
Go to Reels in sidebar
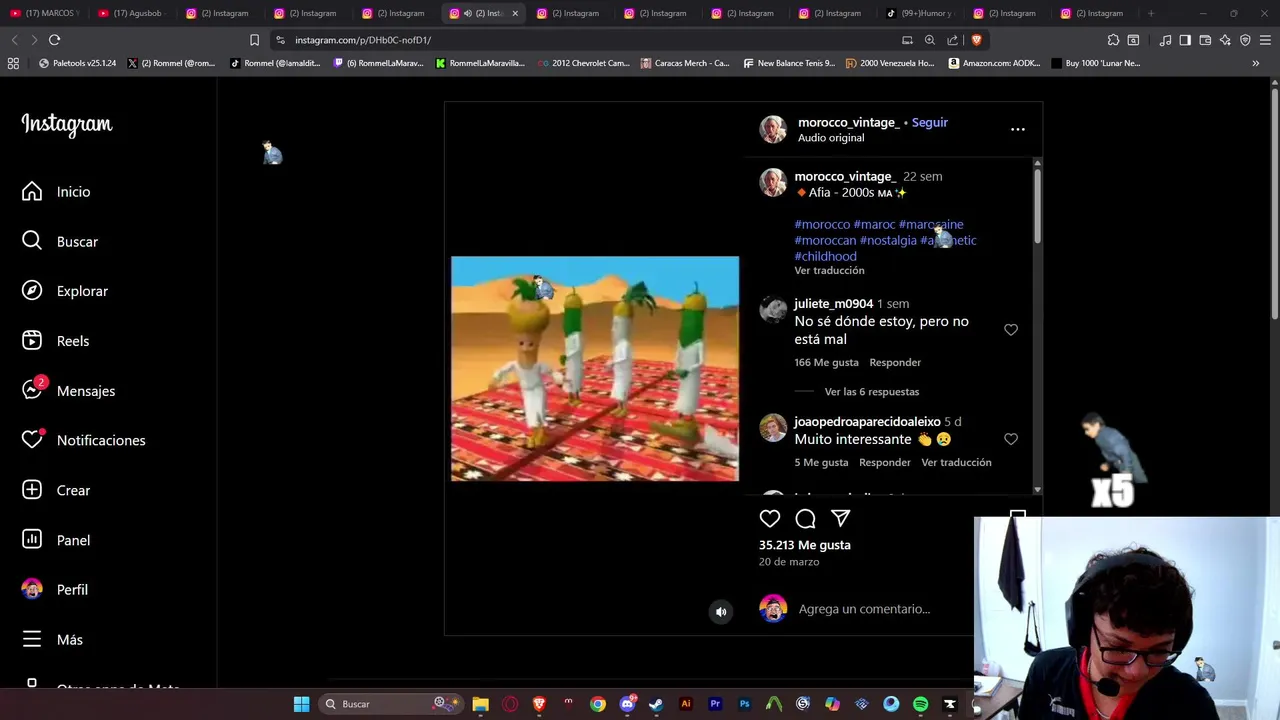point(56,341)
